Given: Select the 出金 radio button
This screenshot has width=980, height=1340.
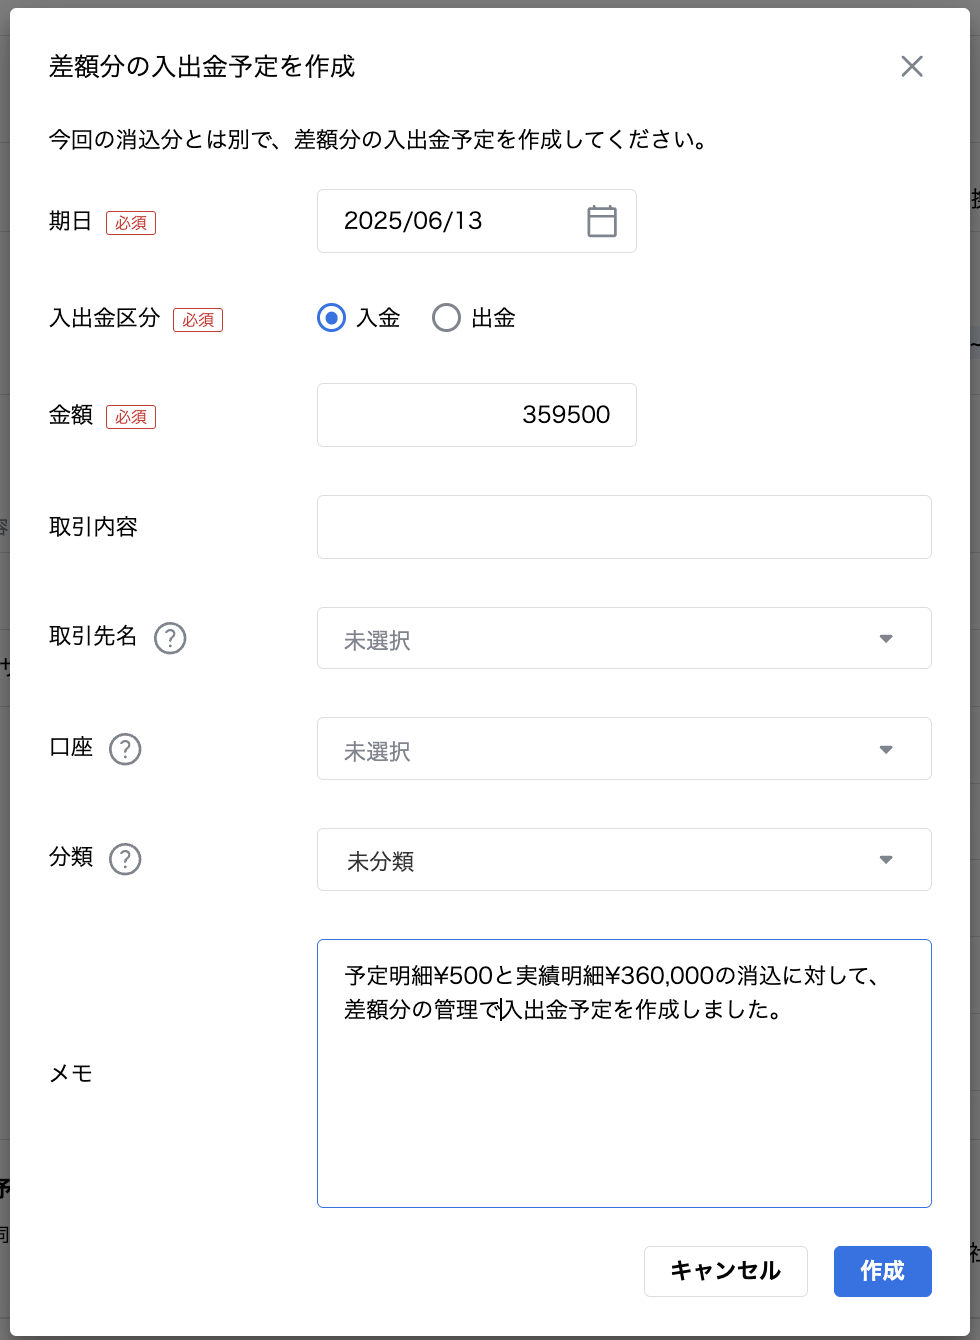Looking at the screenshot, I should [446, 318].
